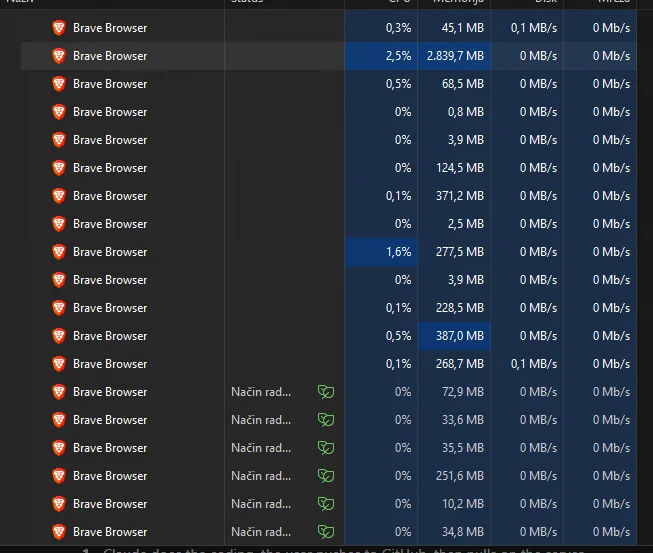Click Brave icon in the 33,6 MB row

(x=59, y=420)
